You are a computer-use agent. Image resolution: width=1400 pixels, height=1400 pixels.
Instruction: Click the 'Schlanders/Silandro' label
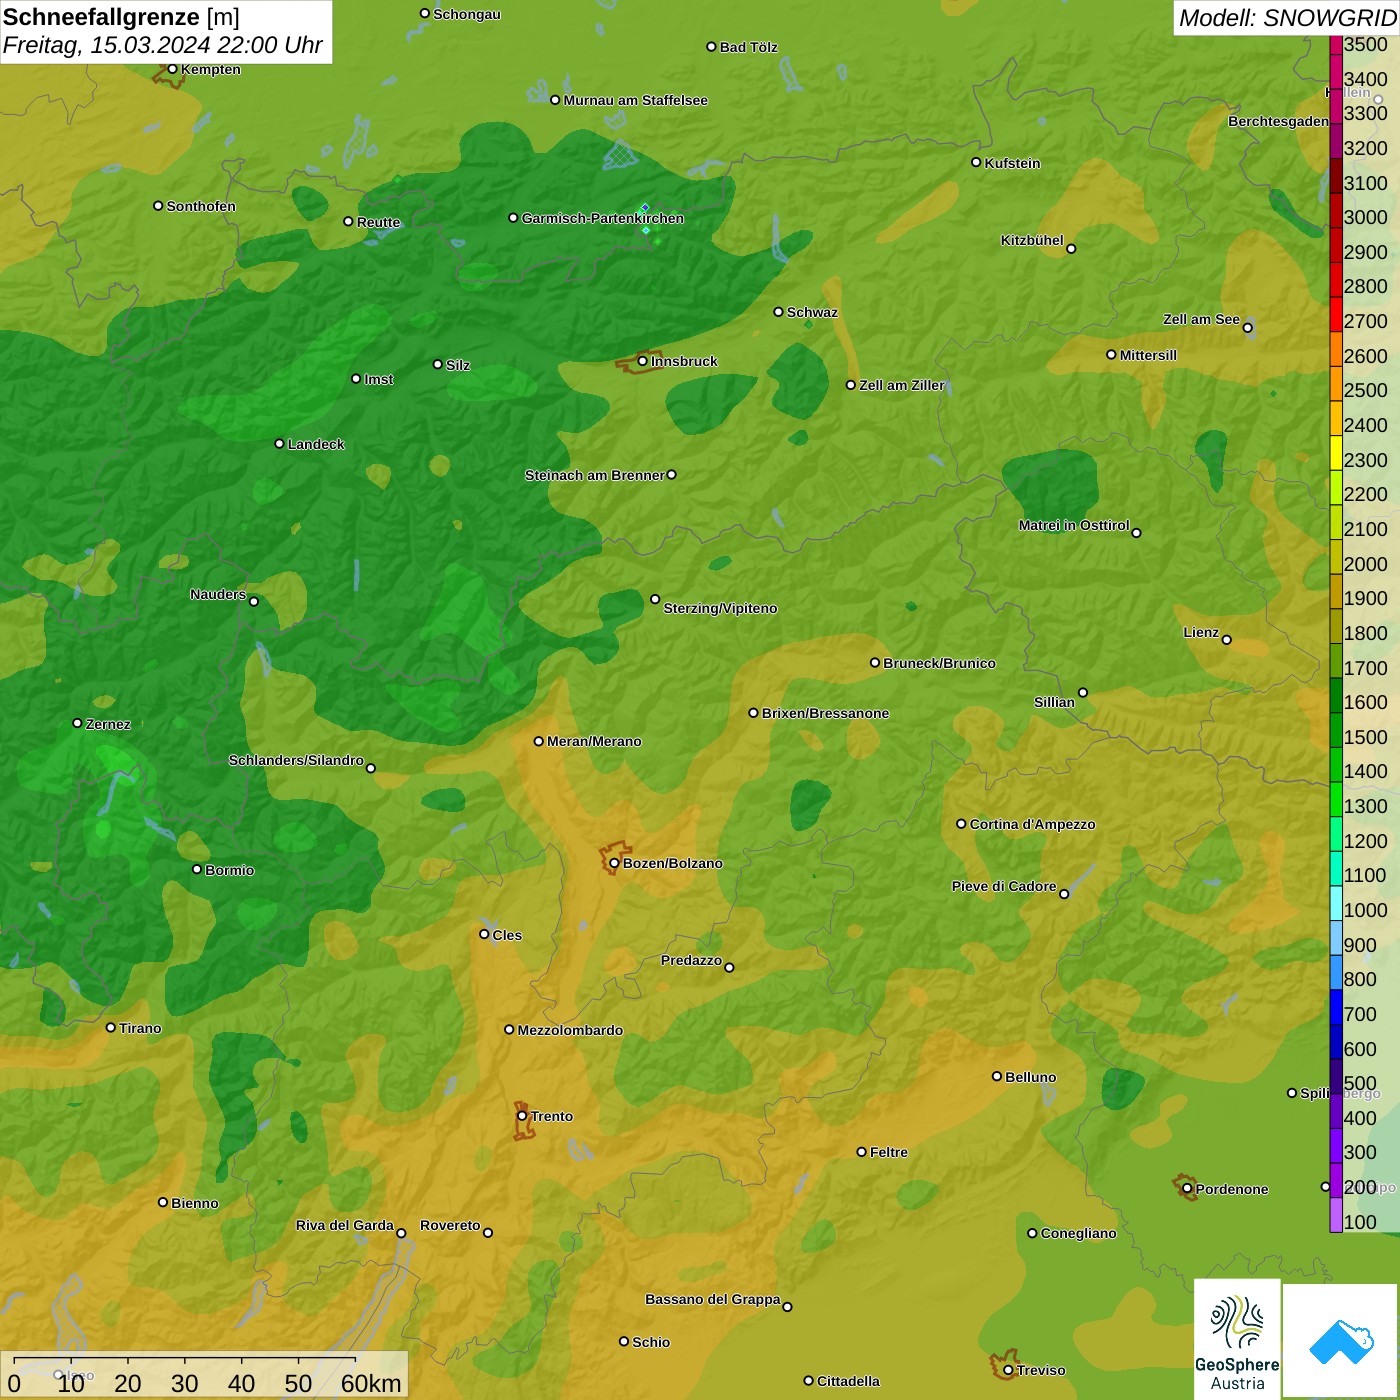pos(296,760)
